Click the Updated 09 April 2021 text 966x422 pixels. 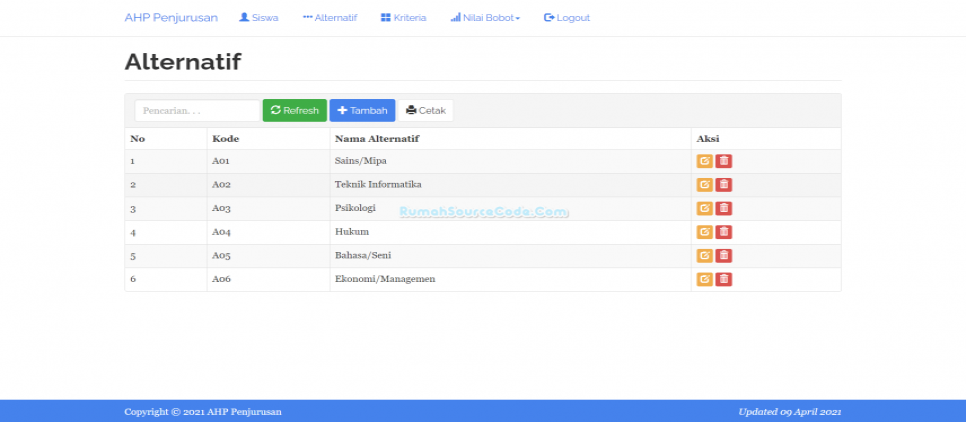click(790, 412)
